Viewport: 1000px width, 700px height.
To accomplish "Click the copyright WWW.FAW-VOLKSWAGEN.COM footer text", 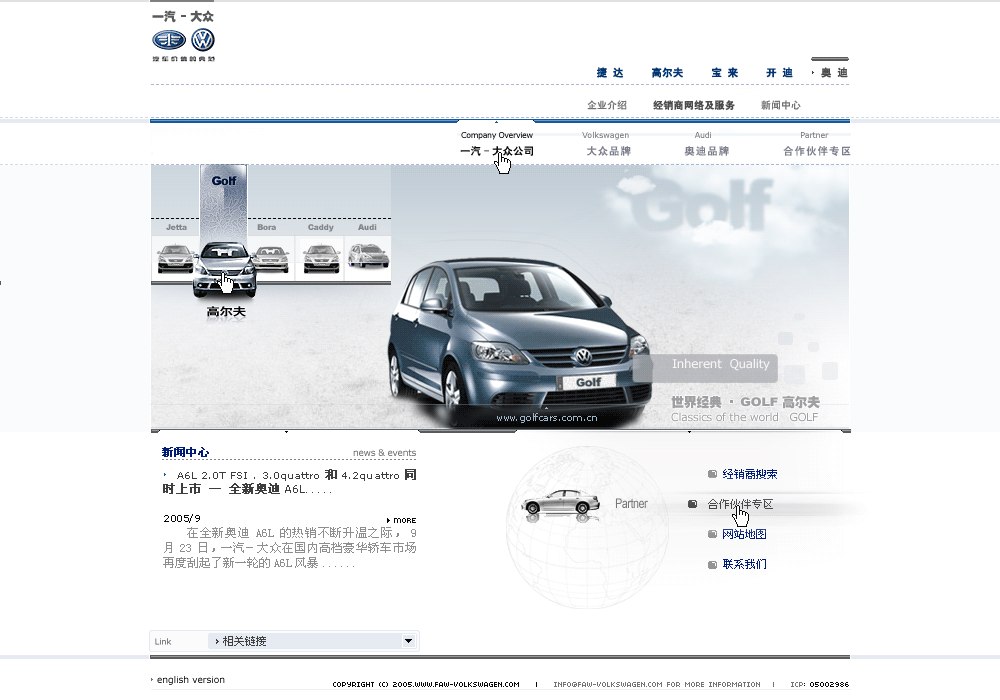I will [x=425, y=685].
